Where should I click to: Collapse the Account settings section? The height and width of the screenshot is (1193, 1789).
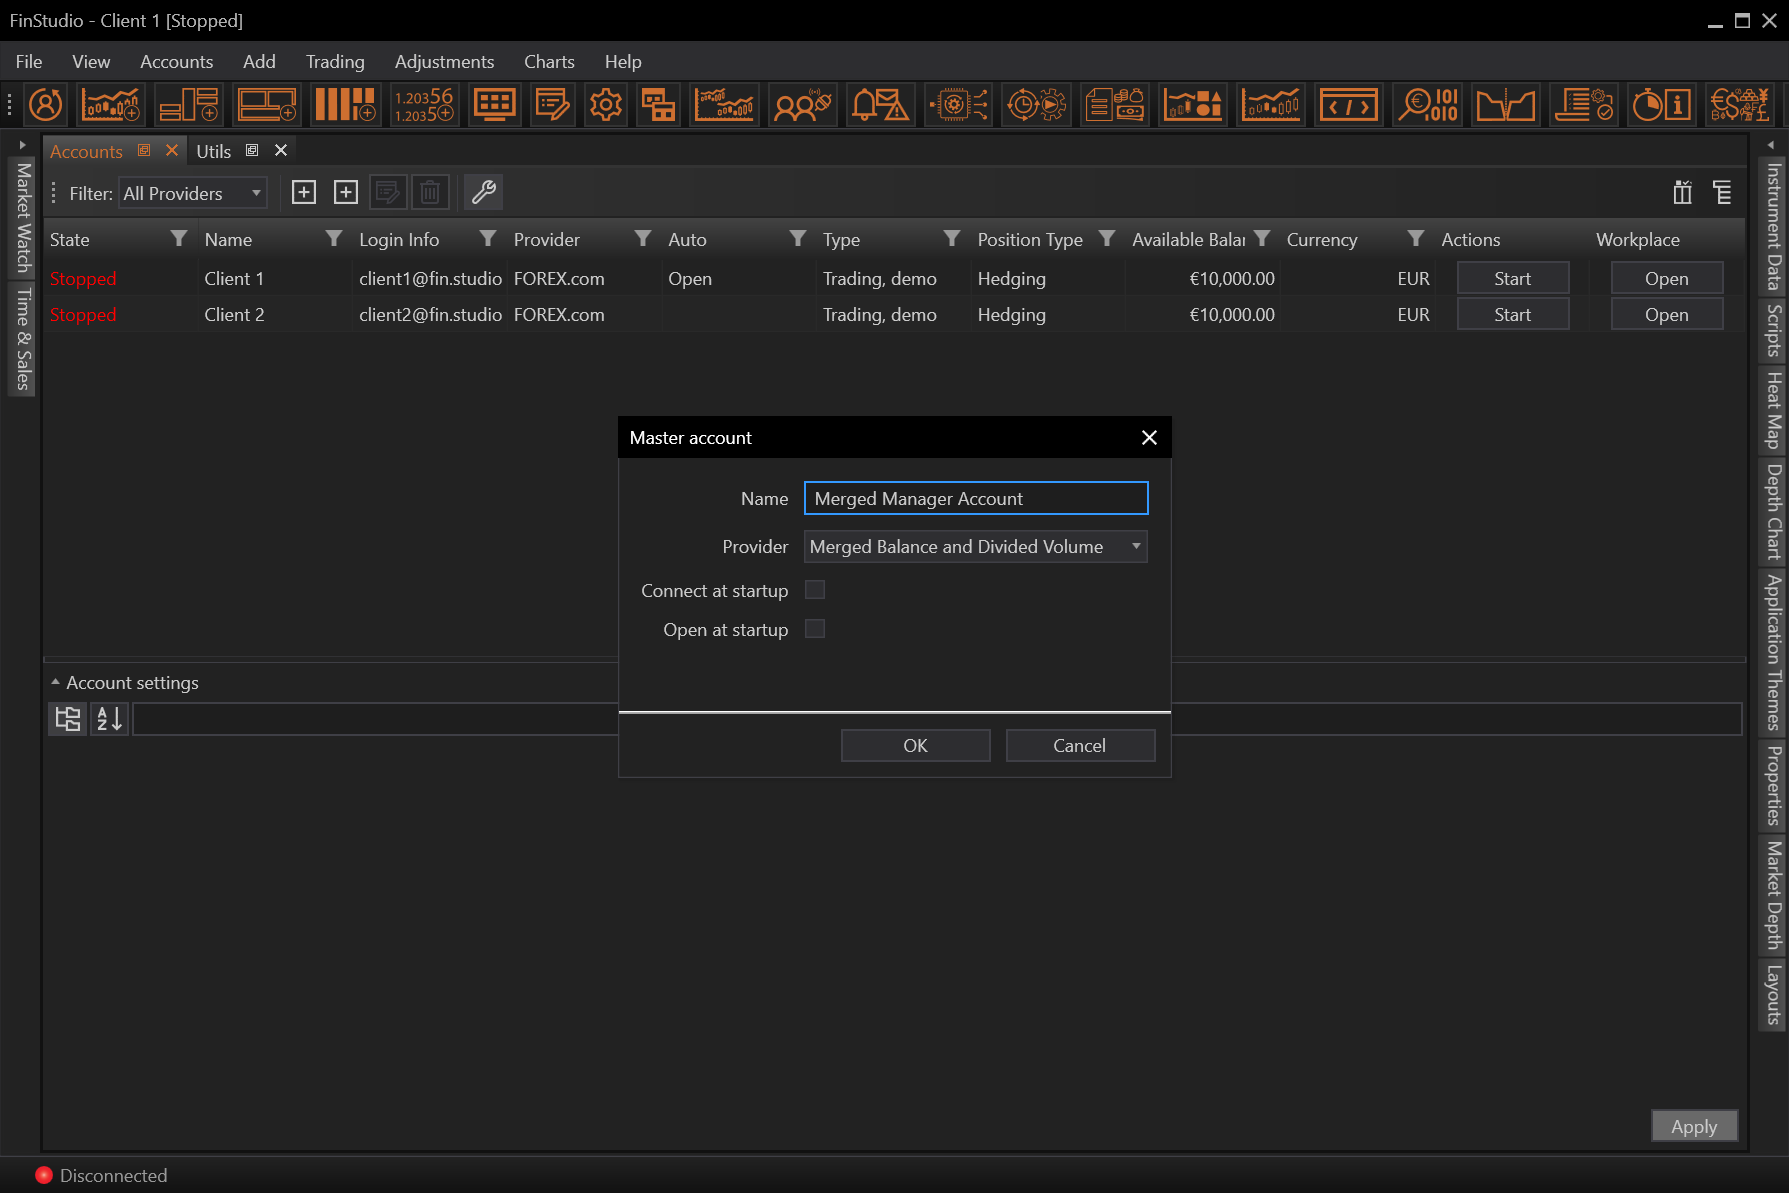tap(55, 682)
